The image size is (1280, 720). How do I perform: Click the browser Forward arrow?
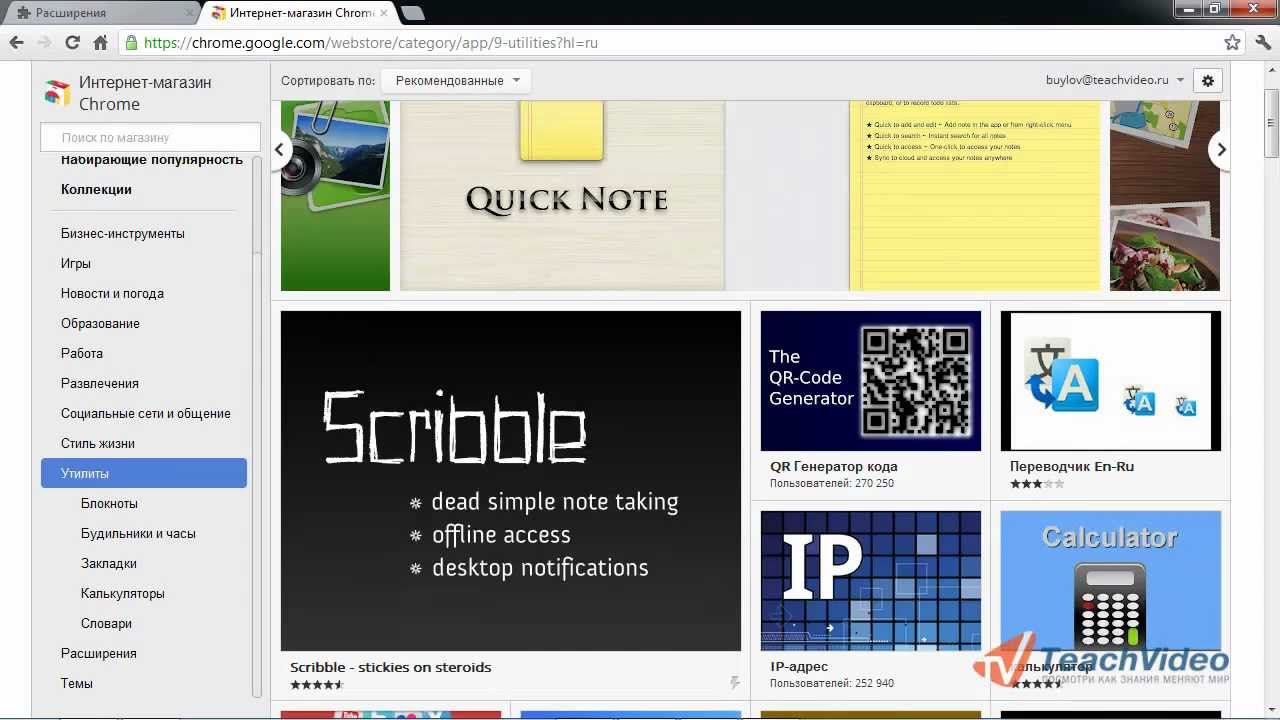44,42
